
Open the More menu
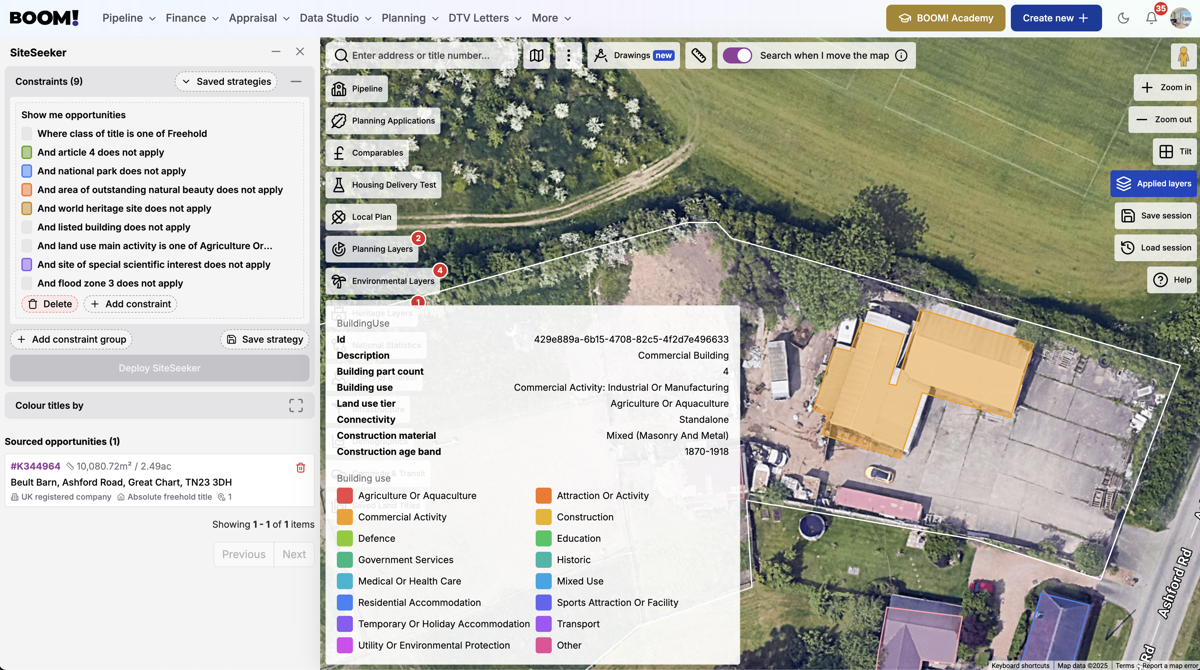[551, 18]
